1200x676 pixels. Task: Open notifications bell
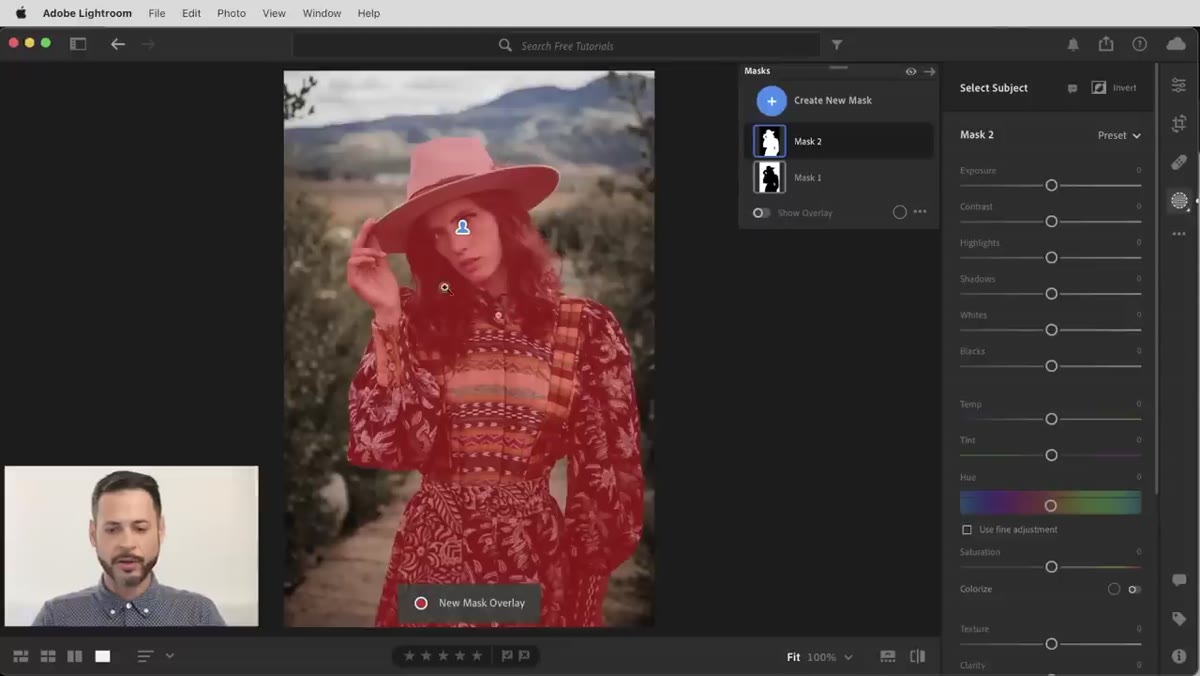pos(1073,44)
